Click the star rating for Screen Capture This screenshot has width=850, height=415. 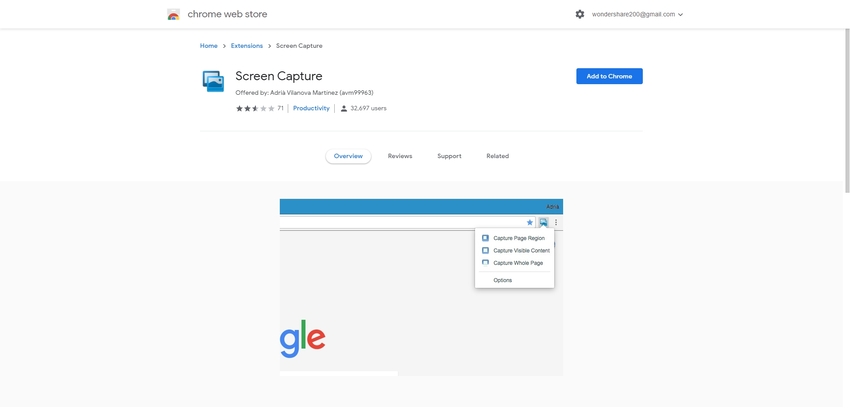255,108
